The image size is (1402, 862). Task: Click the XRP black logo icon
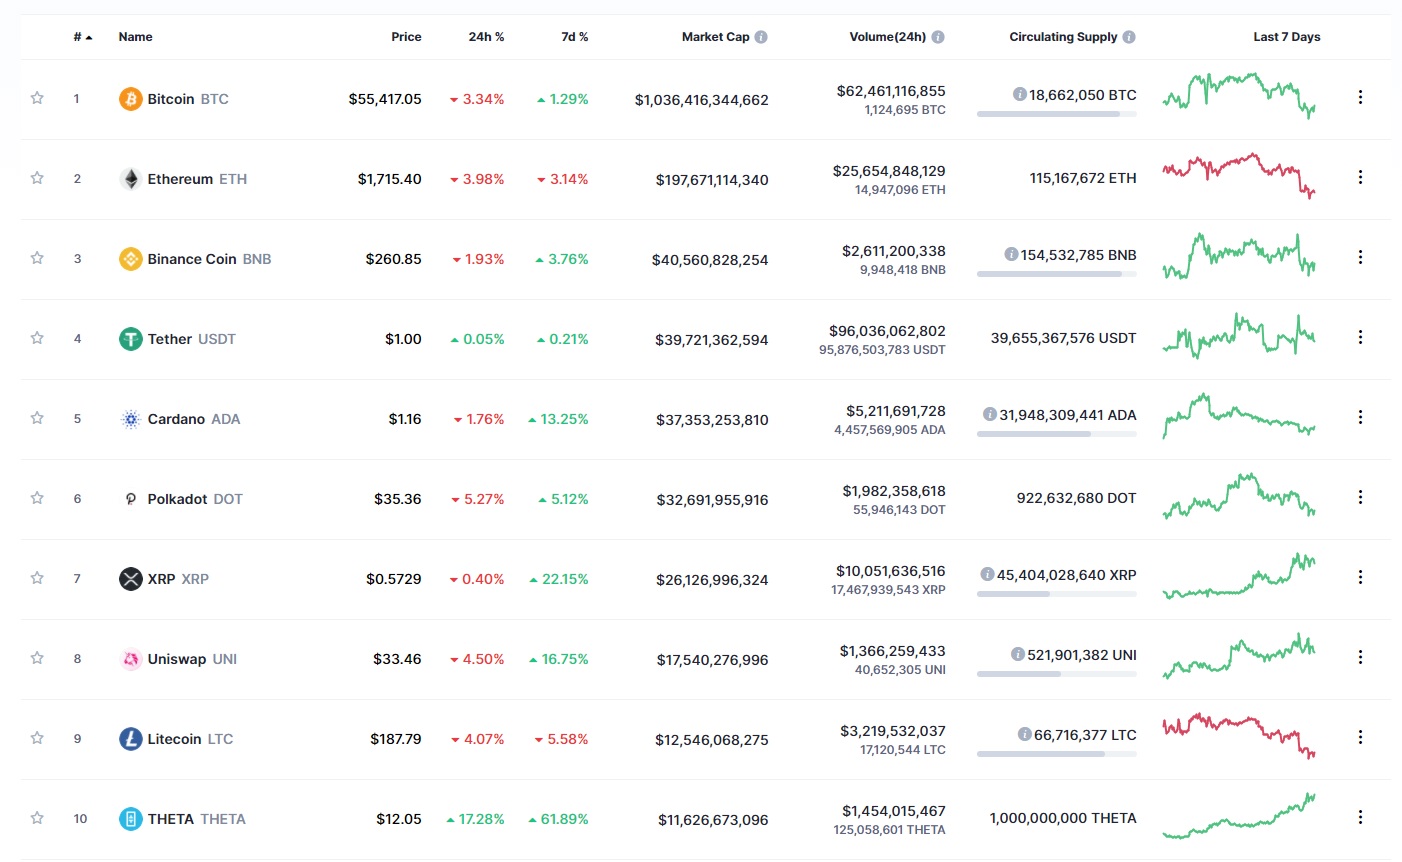130,579
